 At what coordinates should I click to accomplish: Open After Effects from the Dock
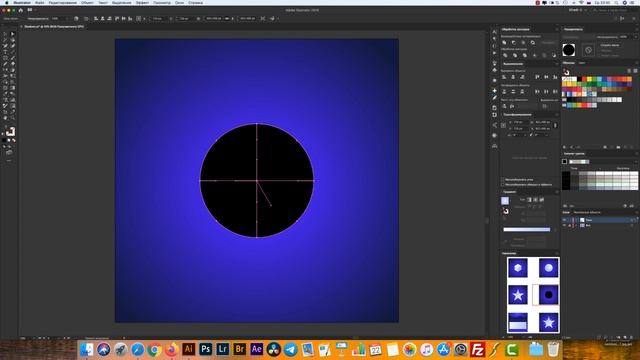(x=256, y=349)
